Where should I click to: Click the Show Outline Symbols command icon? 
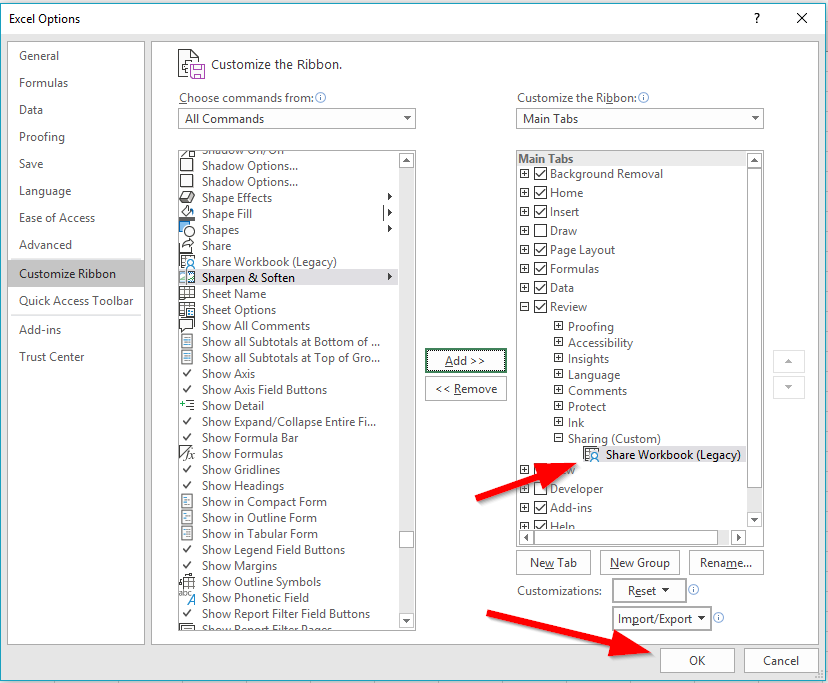[x=188, y=581]
